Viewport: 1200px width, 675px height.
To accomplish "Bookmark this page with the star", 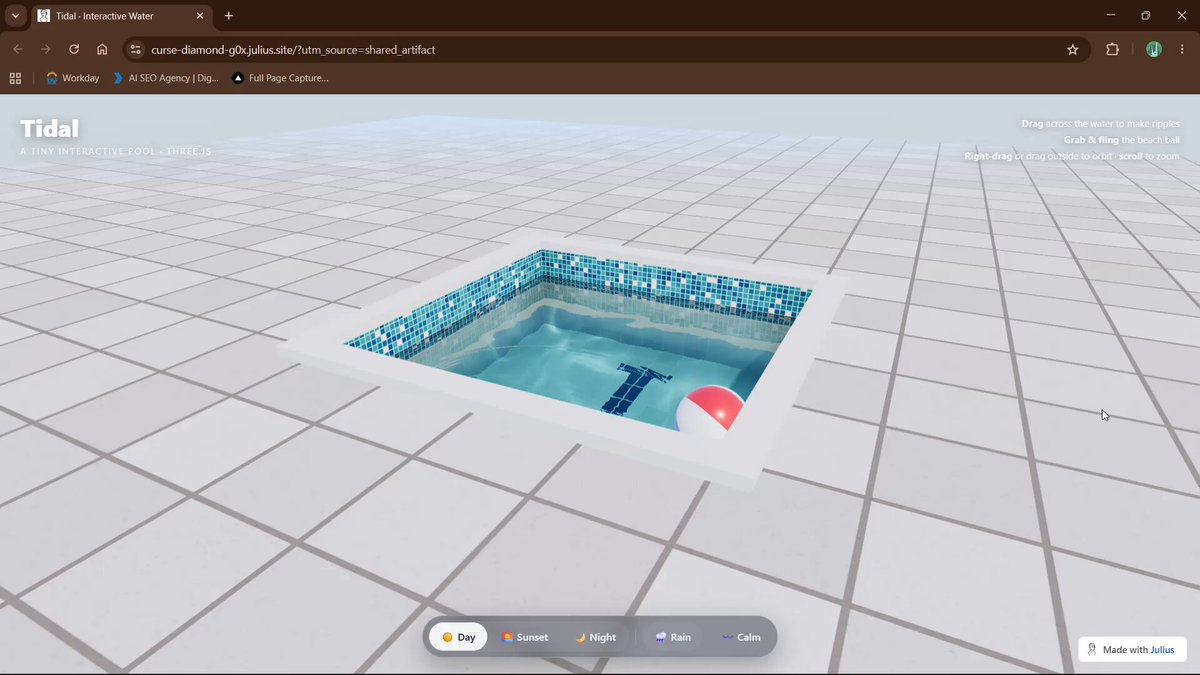I will [x=1073, y=49].
